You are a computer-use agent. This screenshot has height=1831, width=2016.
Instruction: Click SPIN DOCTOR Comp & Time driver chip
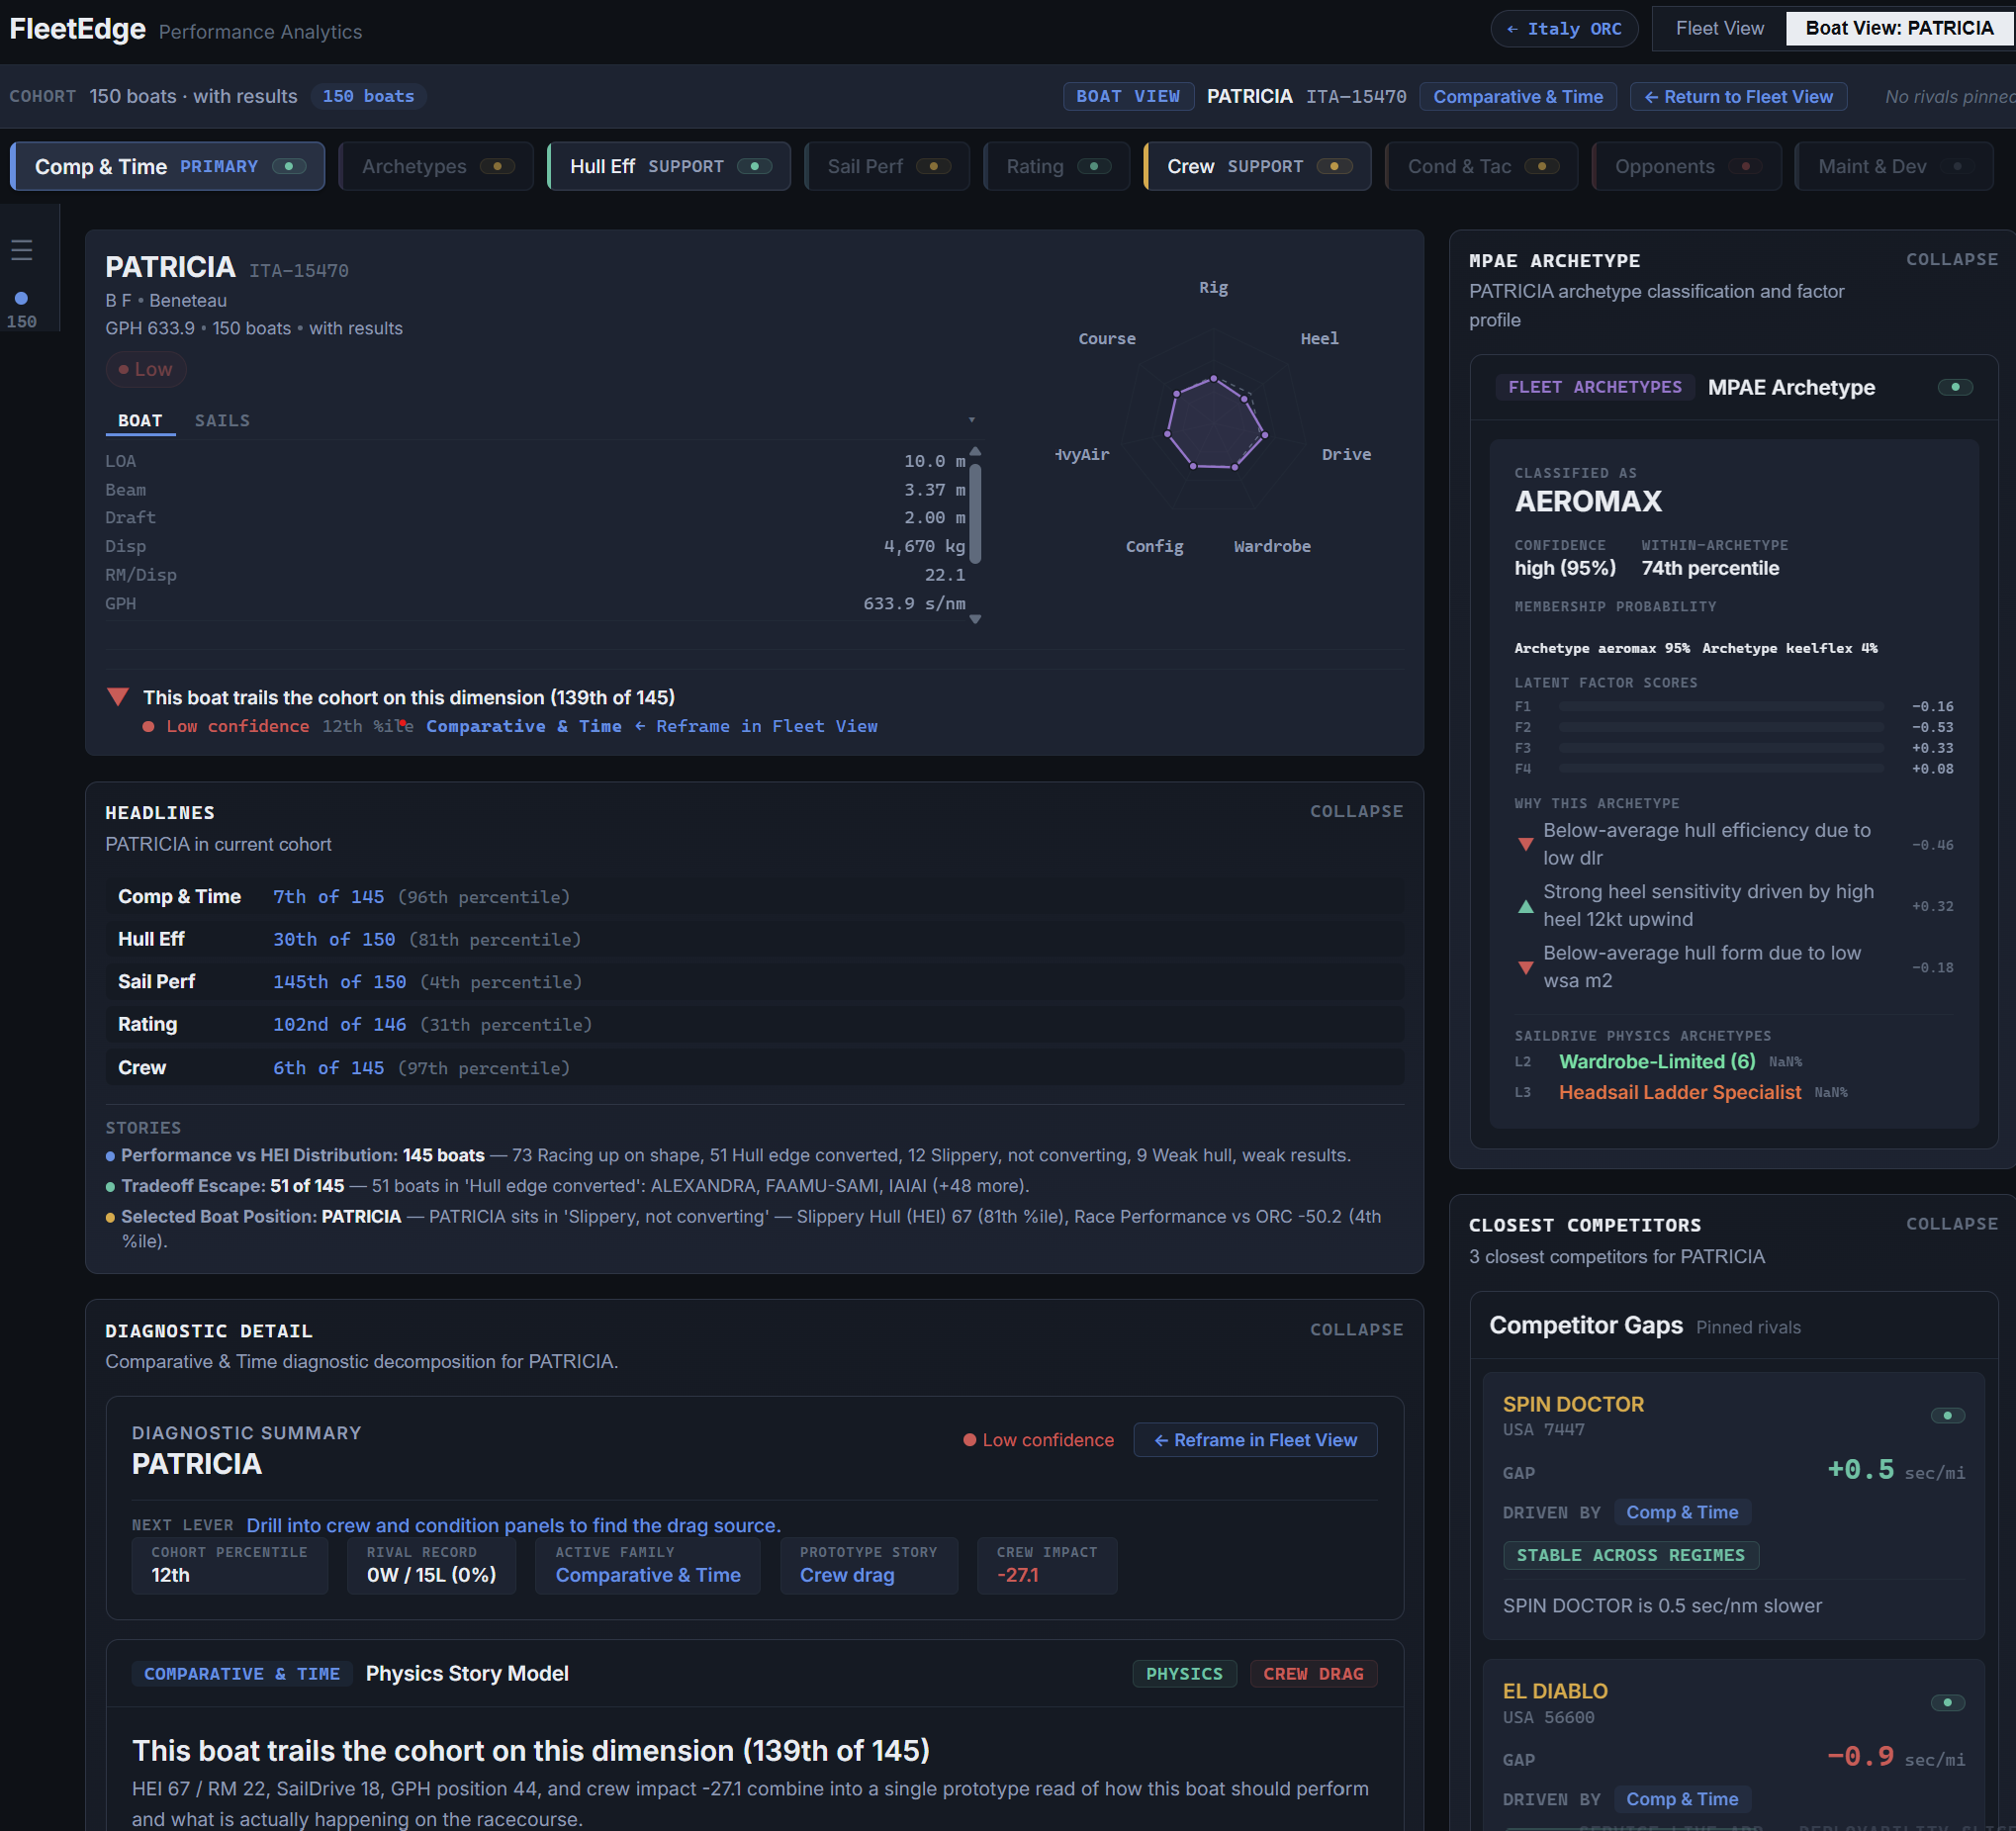(1682, 1512)
